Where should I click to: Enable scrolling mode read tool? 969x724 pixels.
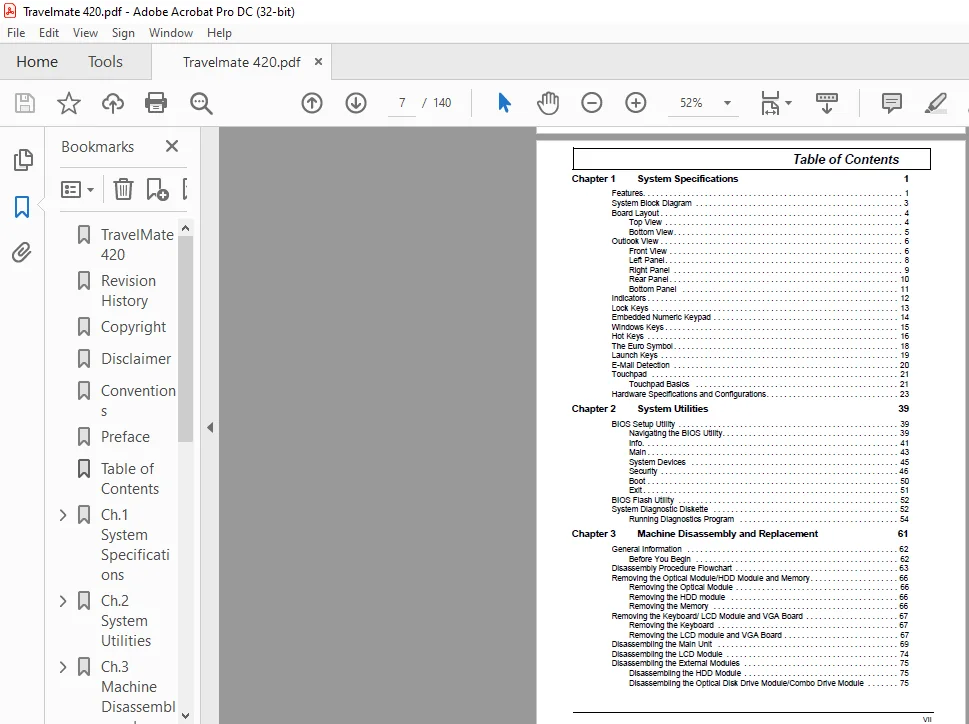tap(827, 103)
